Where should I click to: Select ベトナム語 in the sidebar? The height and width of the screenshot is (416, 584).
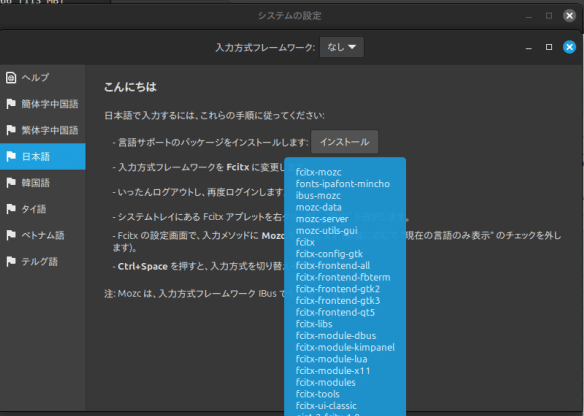(42, 235)
